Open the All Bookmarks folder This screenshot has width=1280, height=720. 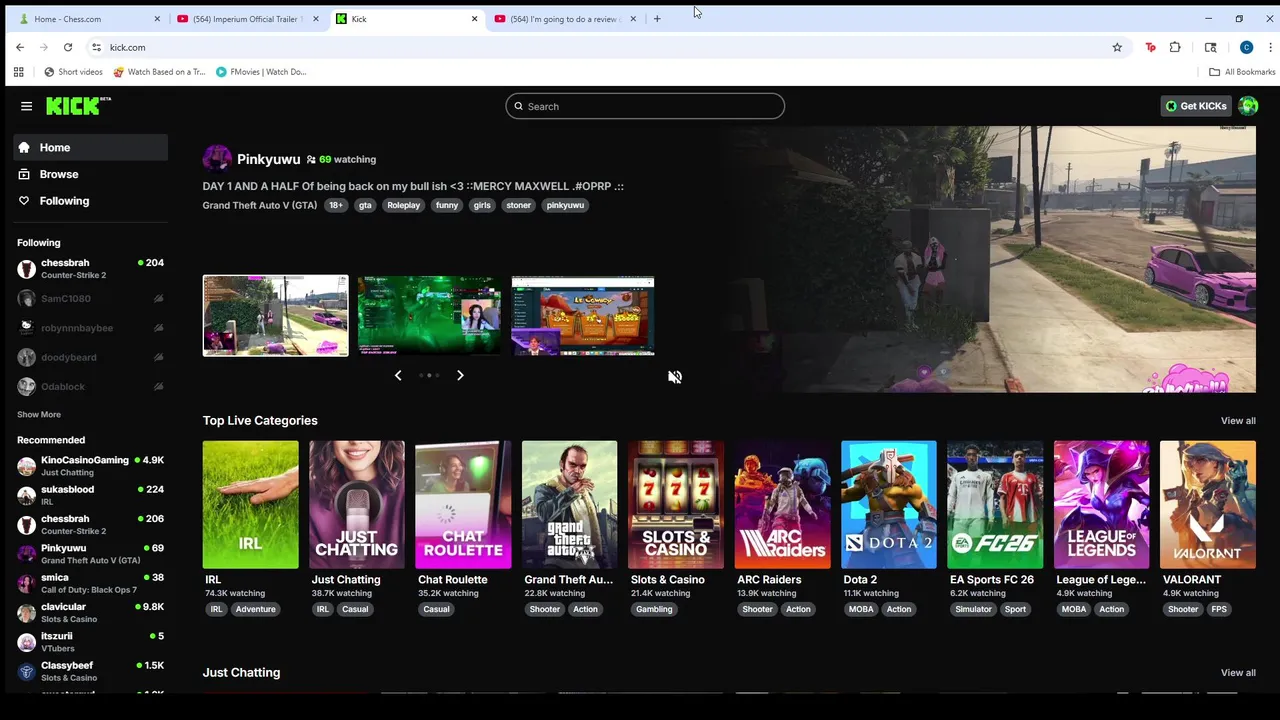point(1242,72)
